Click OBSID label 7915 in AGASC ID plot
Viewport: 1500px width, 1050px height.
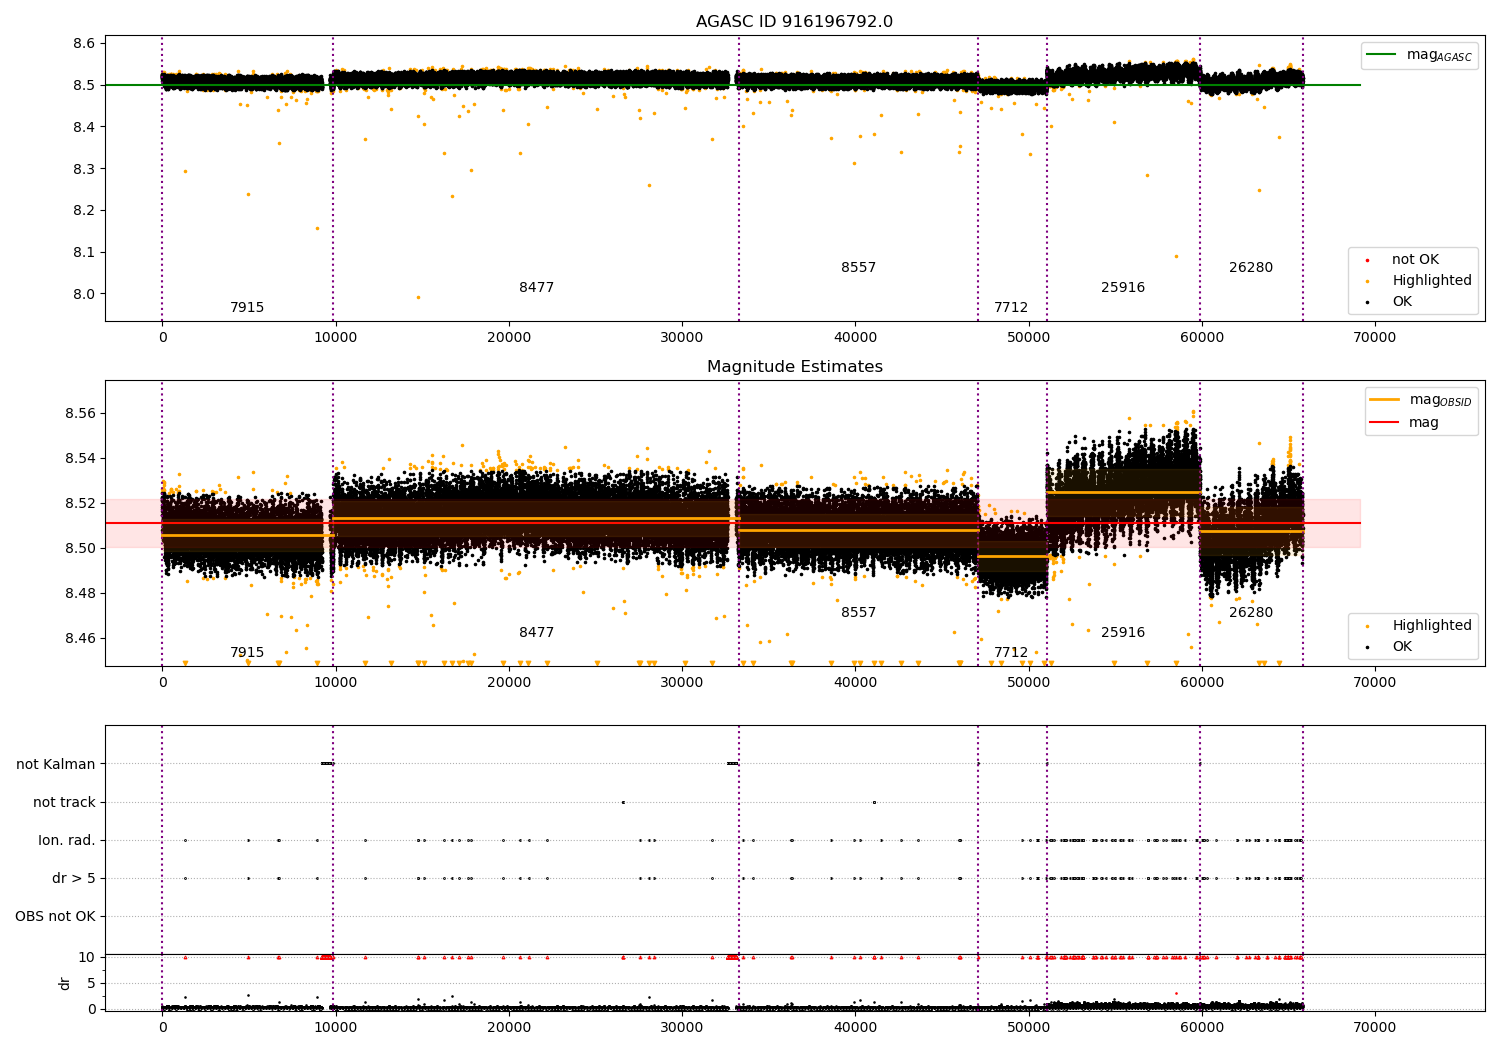click(x=247, y=308)
